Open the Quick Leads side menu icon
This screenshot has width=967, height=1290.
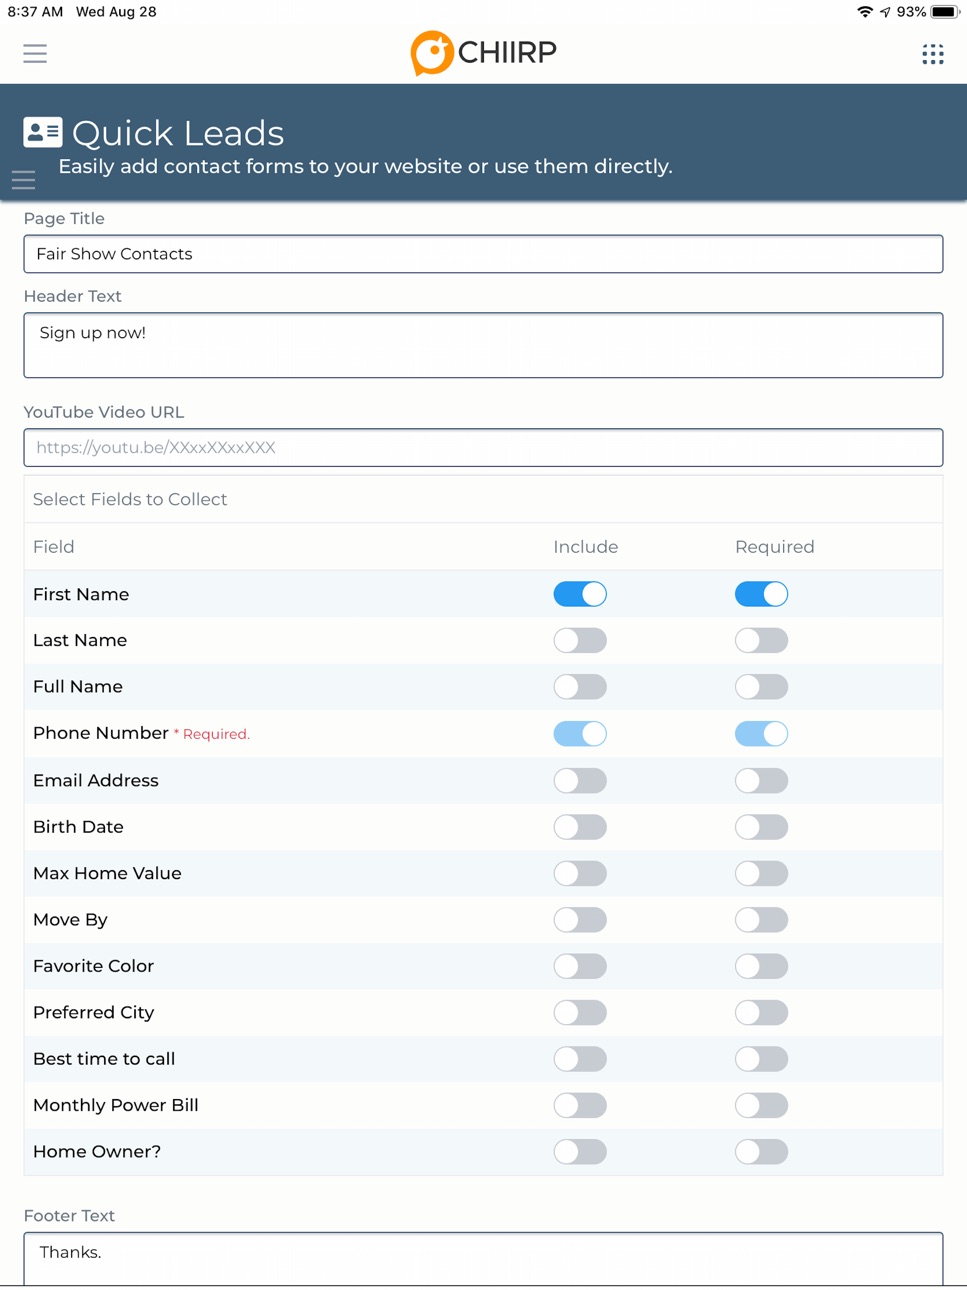pyautogui.click(x=23, y=180)
